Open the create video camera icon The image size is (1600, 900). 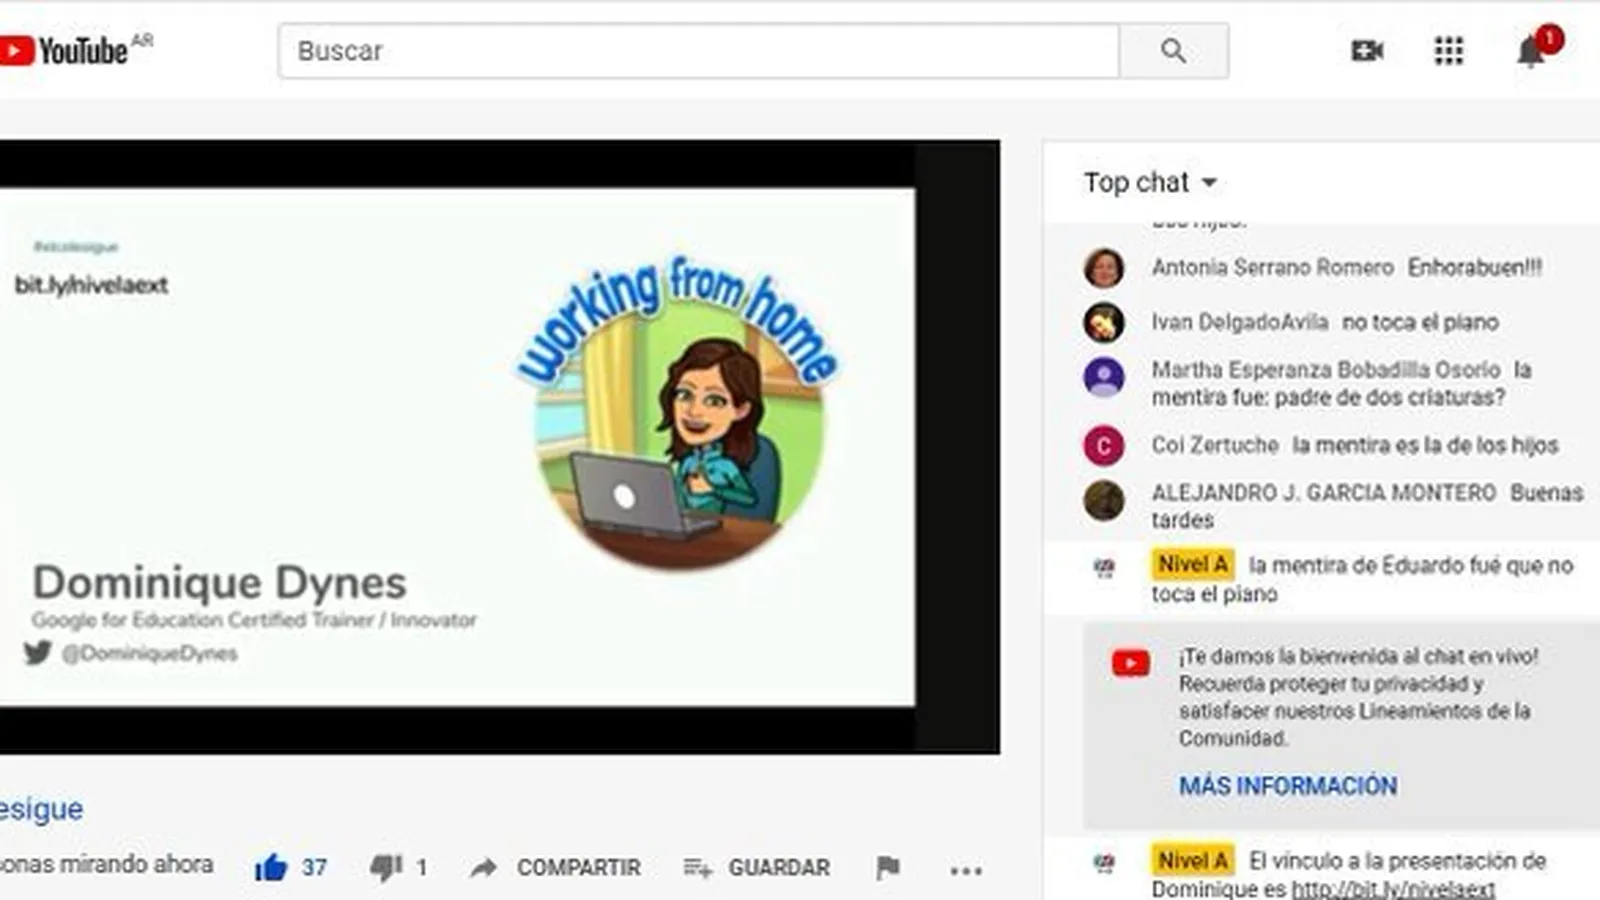[x=1366, y=51]
